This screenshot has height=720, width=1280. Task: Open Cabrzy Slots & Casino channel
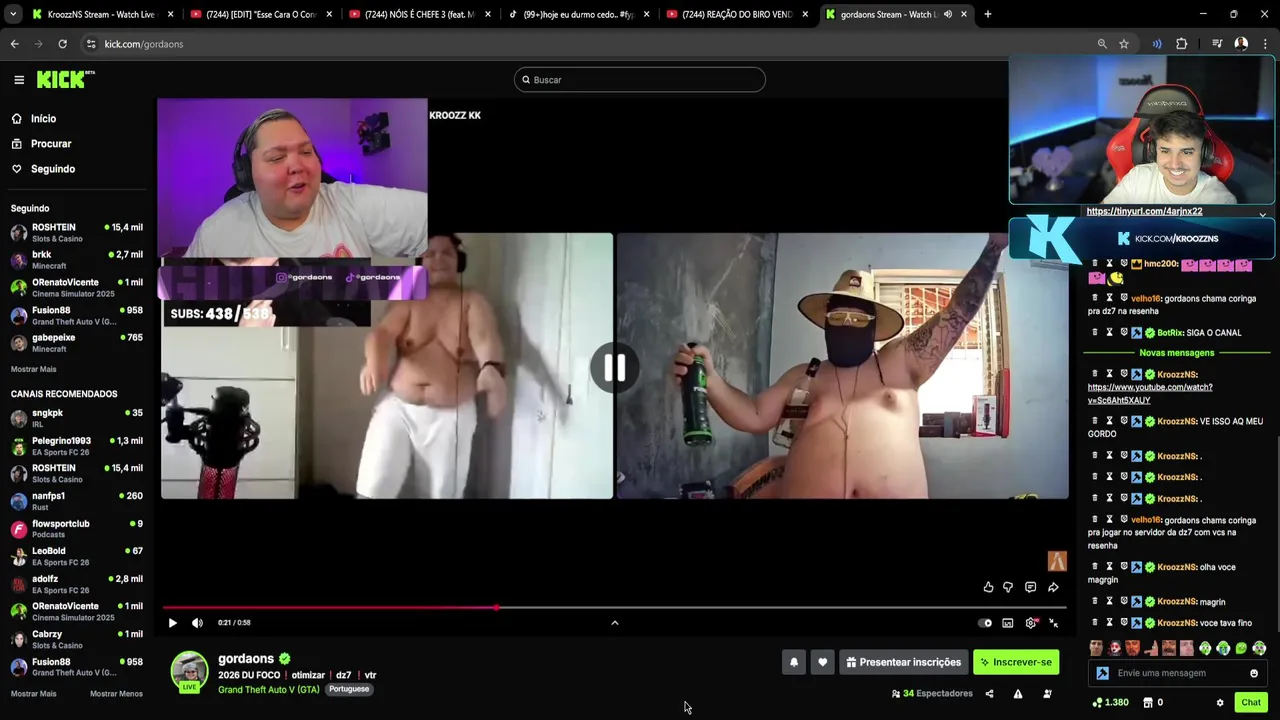(78, 639)
